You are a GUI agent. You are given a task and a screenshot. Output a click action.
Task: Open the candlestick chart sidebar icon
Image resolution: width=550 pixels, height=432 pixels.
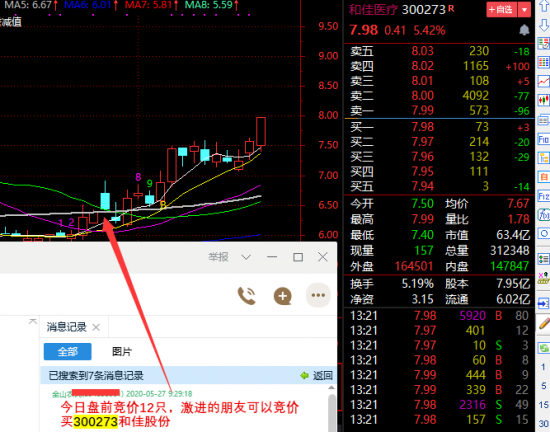point(543,101)
